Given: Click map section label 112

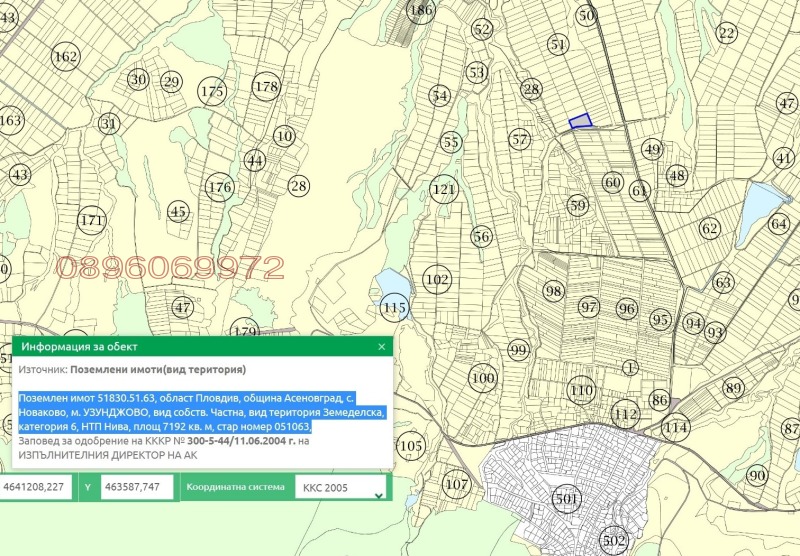Looking at the screenshot, I should click(x=626, y=414).
